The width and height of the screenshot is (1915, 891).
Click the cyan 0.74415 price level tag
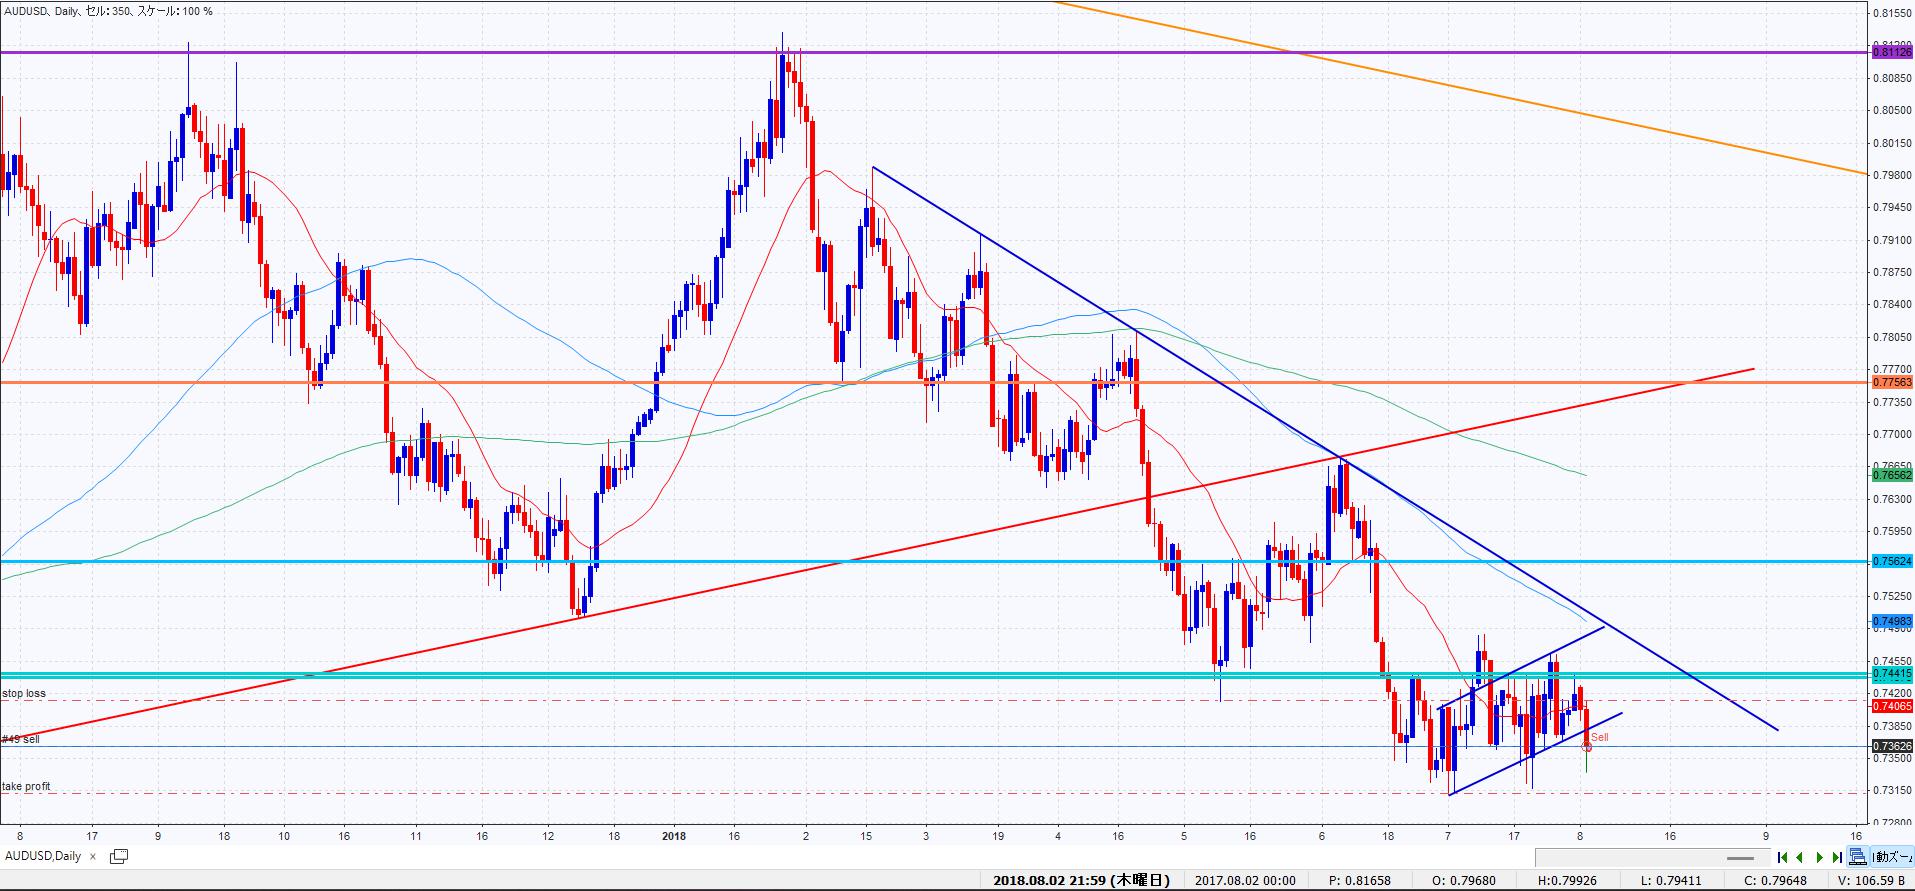(1891, 674)
